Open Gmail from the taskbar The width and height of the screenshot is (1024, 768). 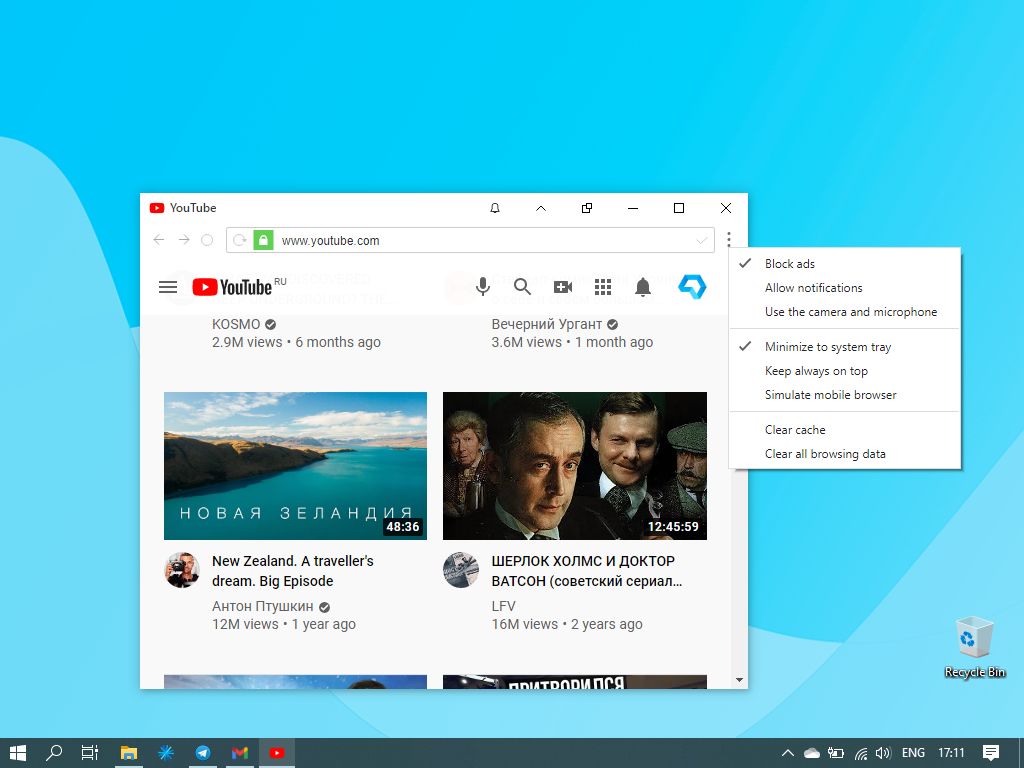240,753
